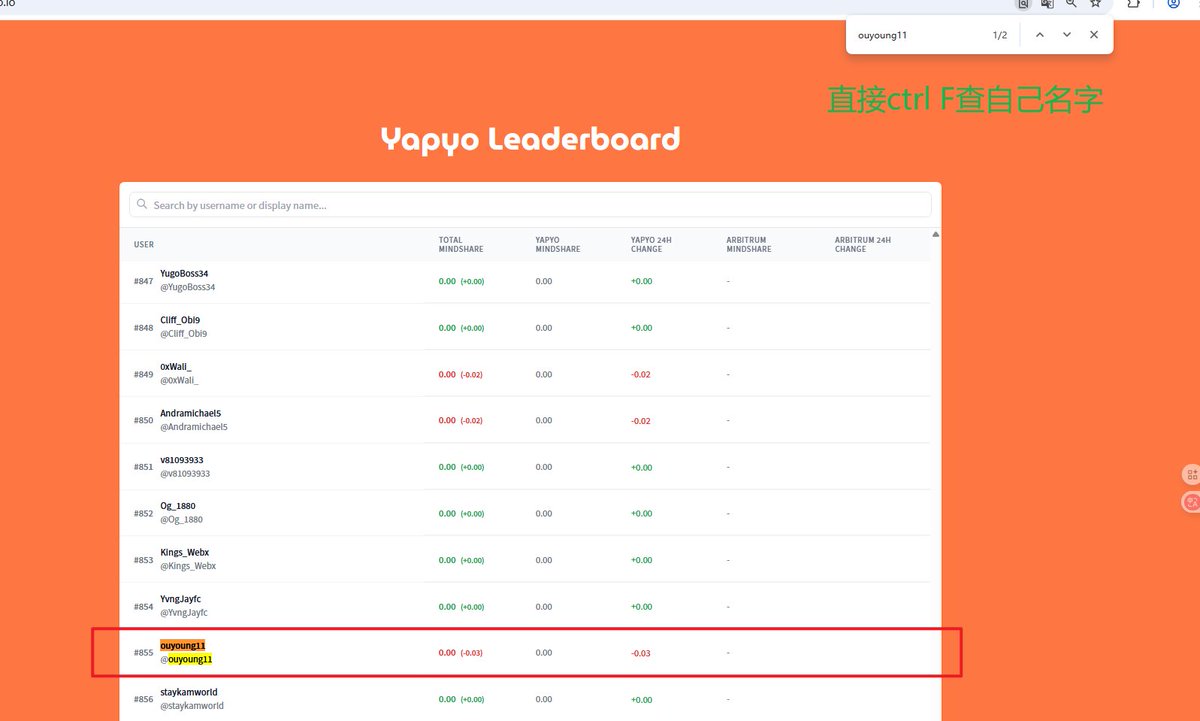Viewport: 1200px width, 721px height.
Task: Click rank #851
Action: pyautogui.click(x=143, y=467)
